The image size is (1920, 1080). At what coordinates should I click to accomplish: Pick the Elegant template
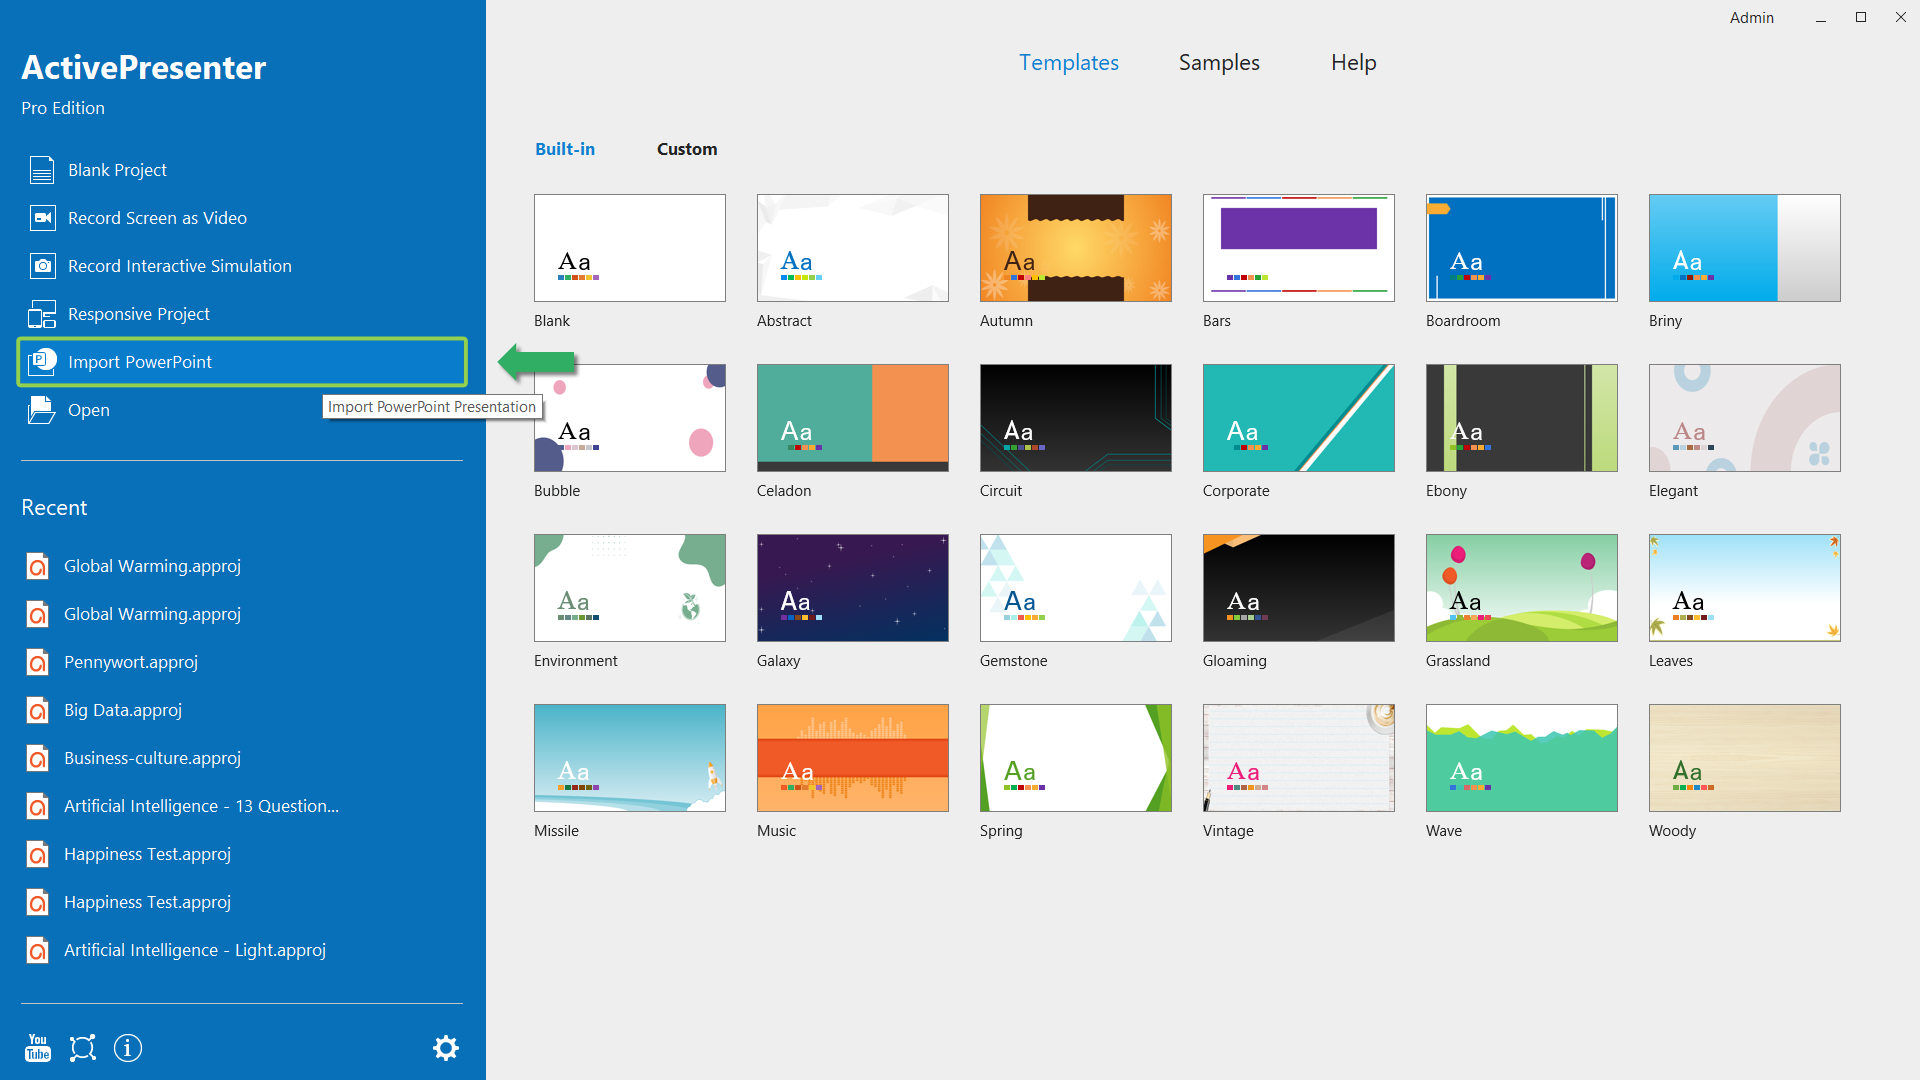point(1745,418)
